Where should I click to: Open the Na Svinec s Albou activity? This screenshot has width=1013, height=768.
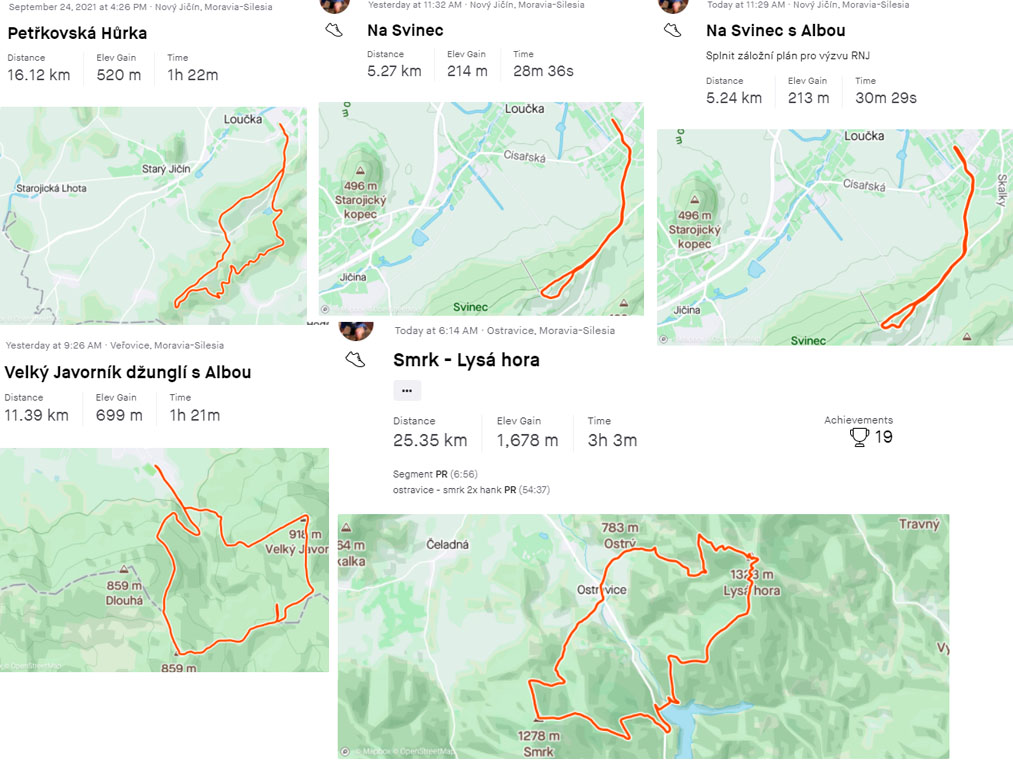[x=775, y=30]
